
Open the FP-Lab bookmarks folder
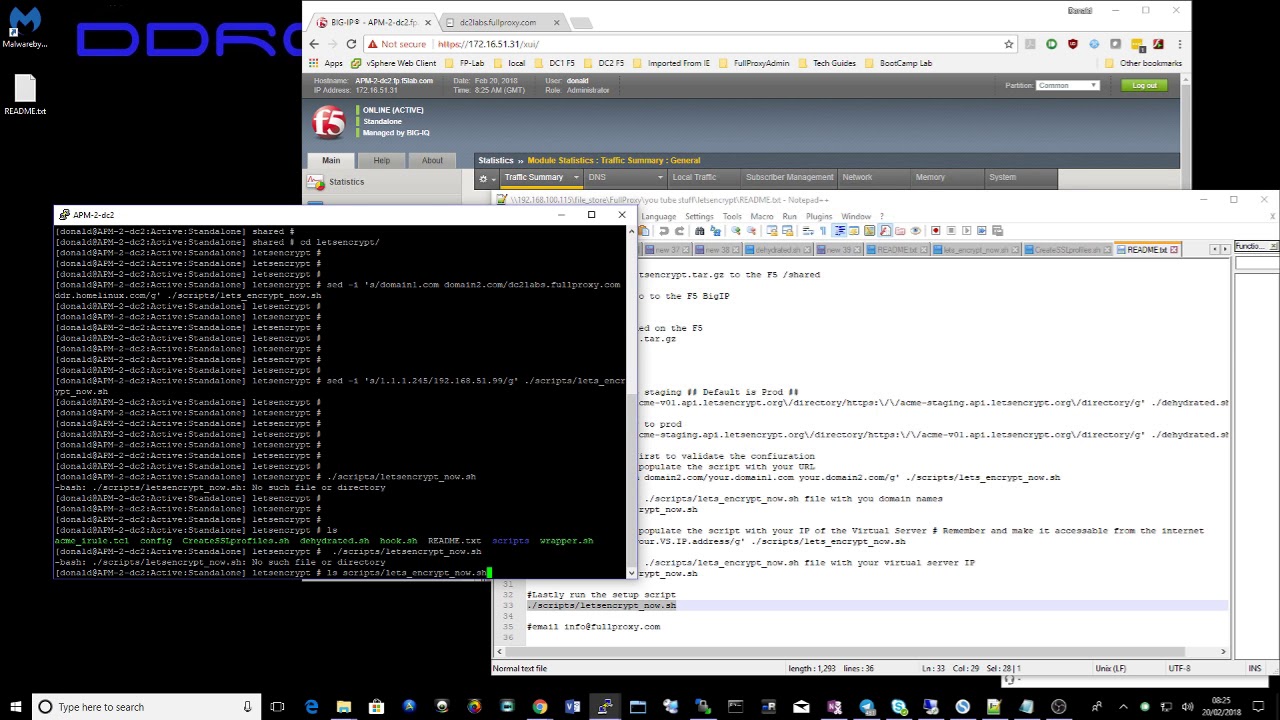coord(465,63)
